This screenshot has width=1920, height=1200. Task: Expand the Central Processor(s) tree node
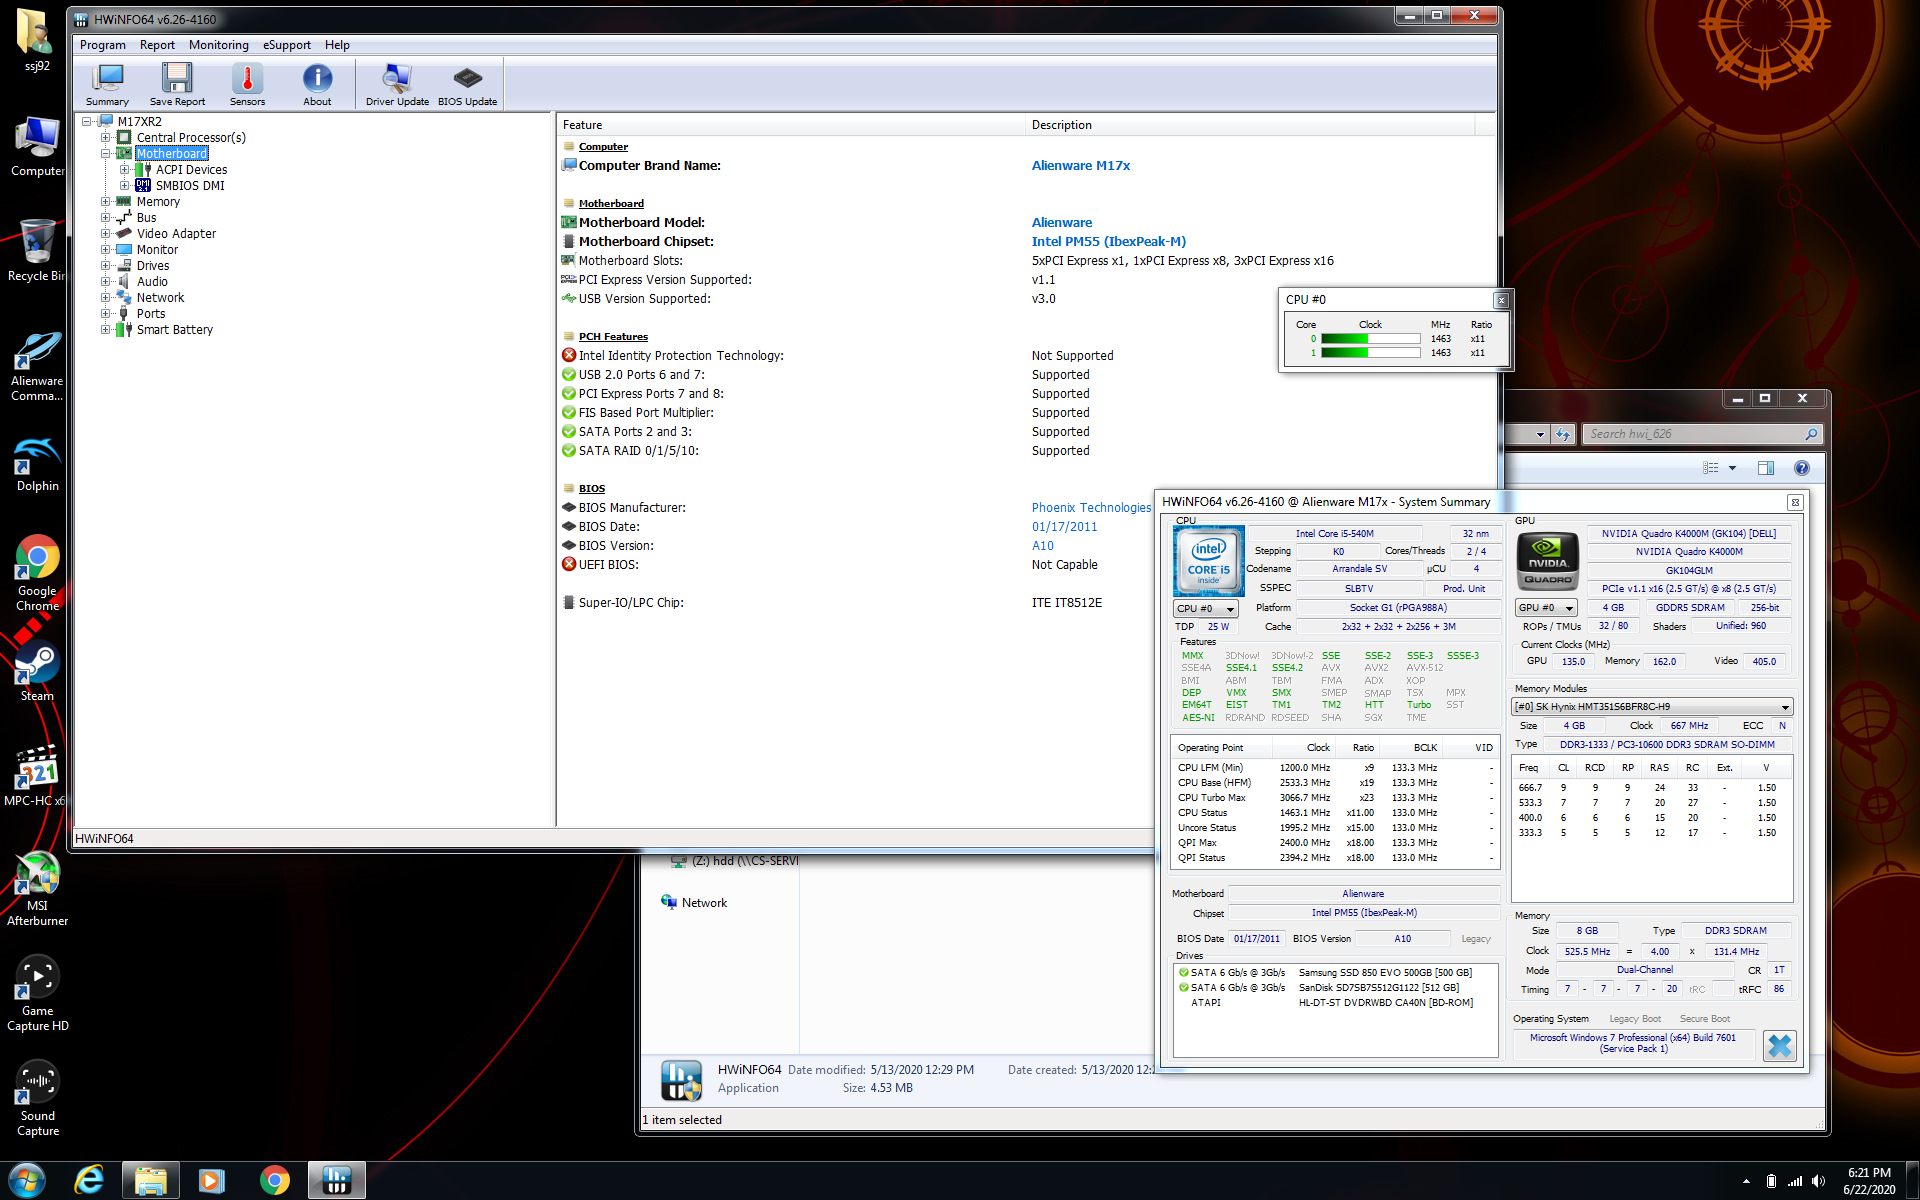tap(106, 138)
